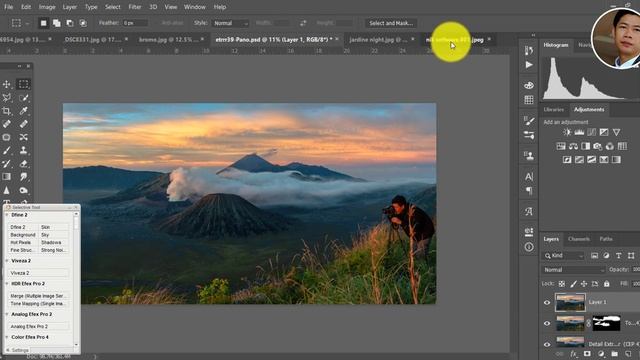Open the History panel icon
Viewport: 640px width, 360px height.
pos(529,50)
